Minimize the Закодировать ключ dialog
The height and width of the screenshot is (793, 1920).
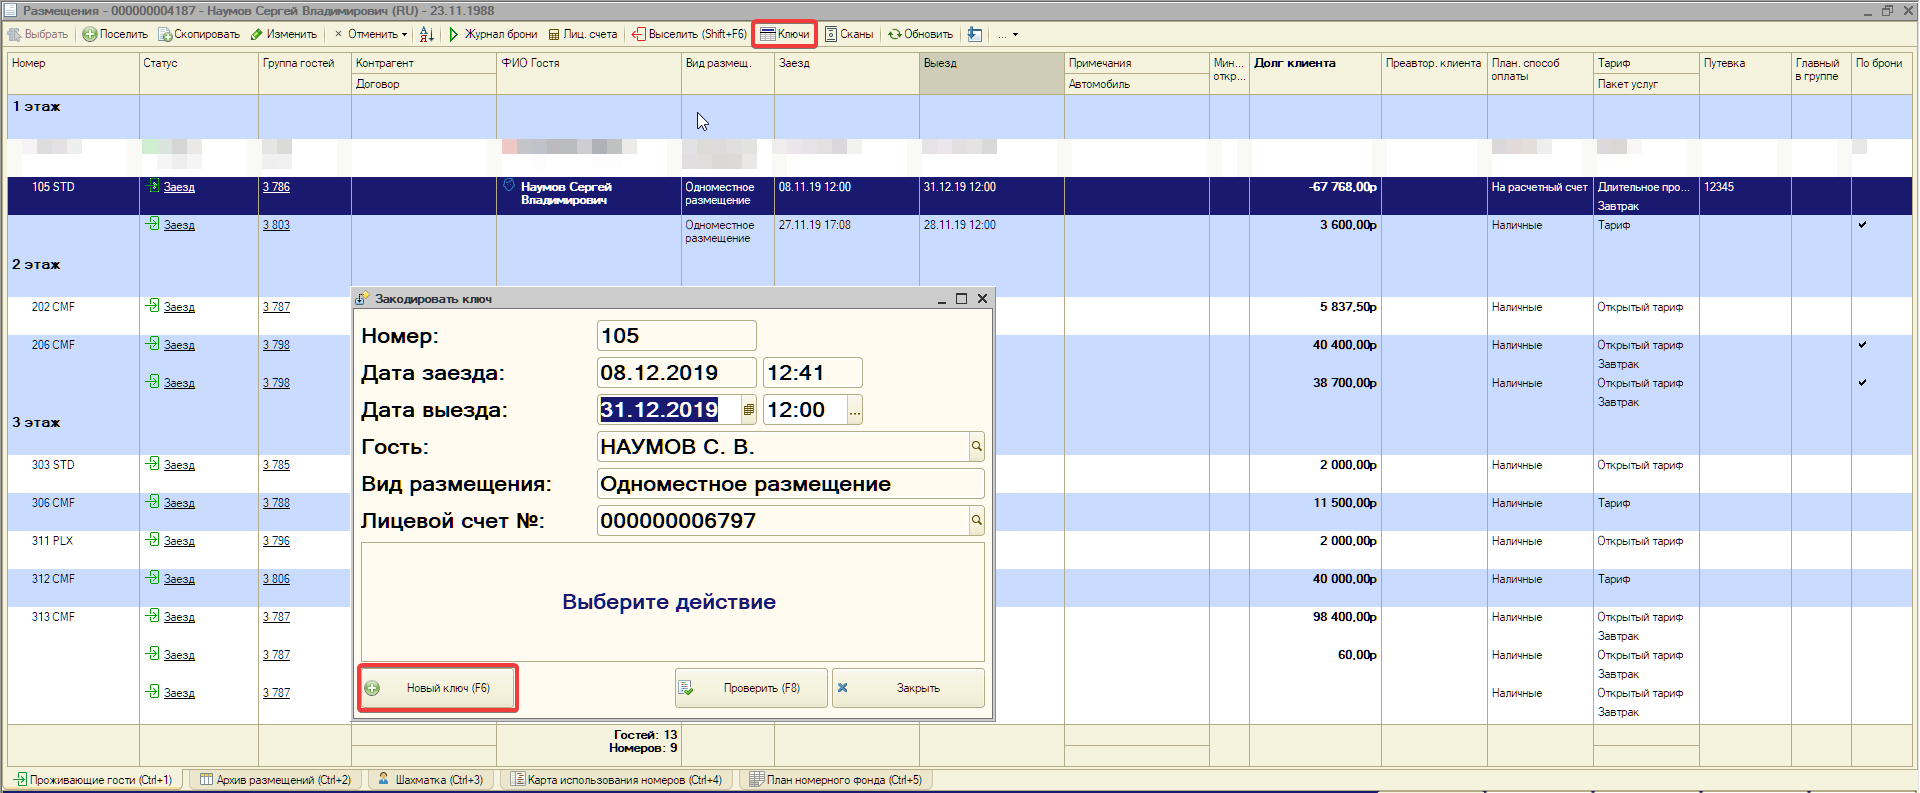[941, 298]
